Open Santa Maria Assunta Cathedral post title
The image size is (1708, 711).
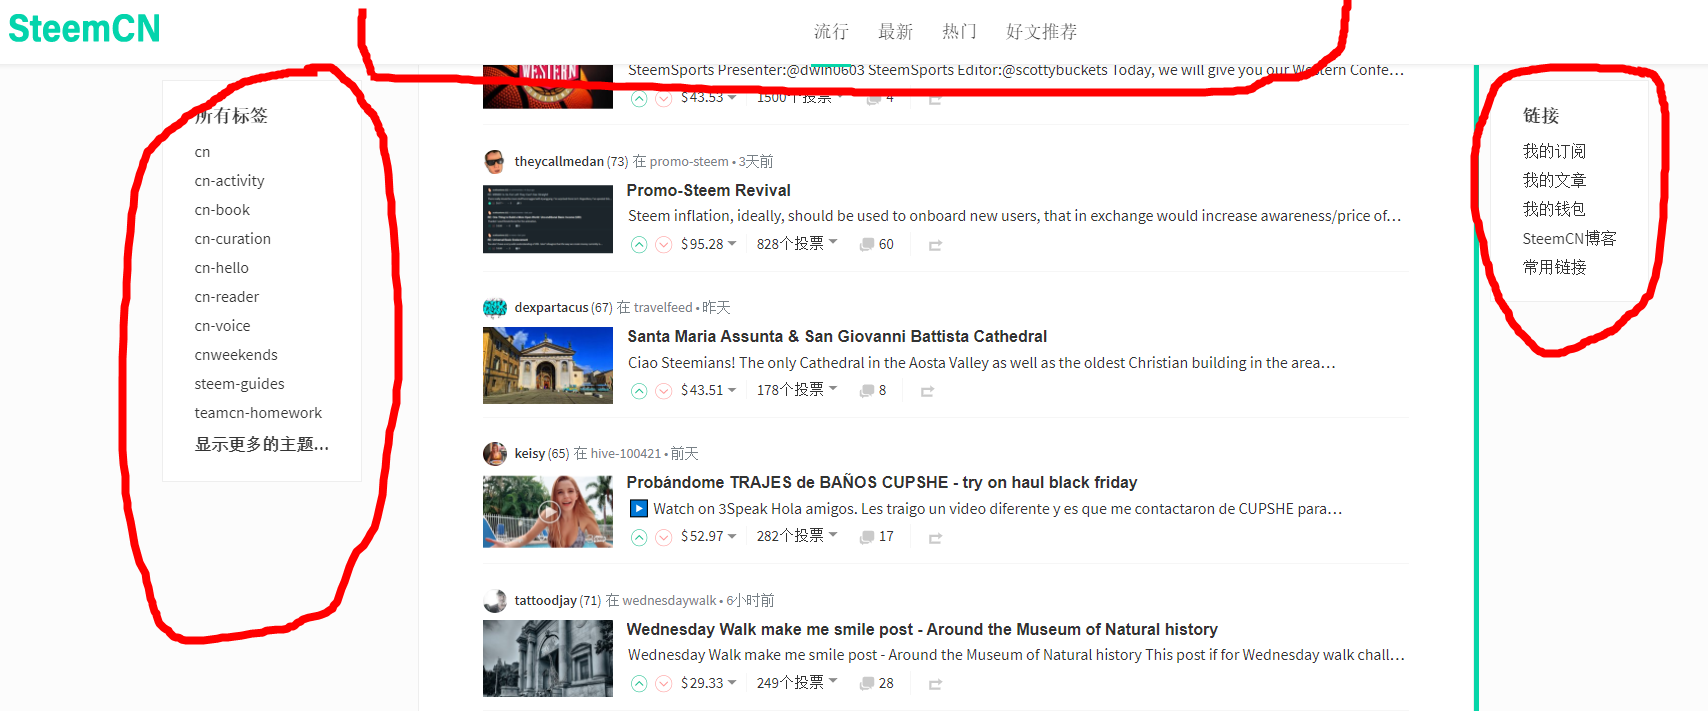pyautogui.click(x=837, y=336)
